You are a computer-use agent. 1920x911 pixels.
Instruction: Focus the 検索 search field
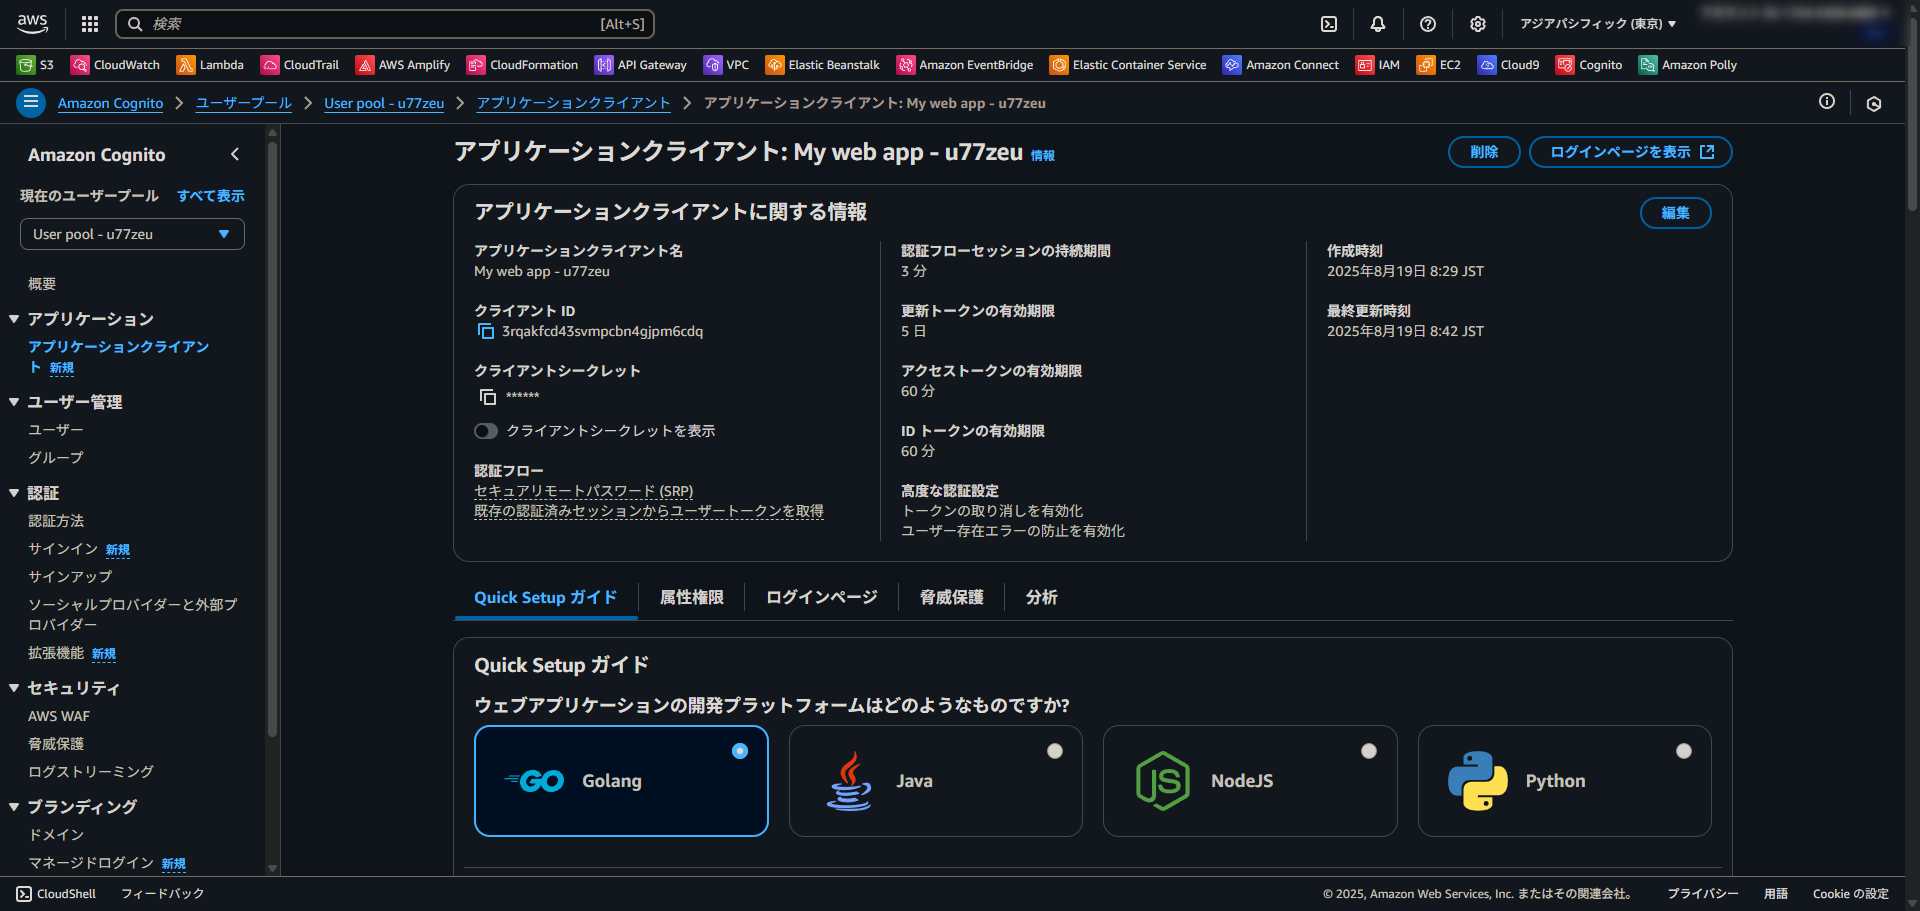click(385, 24)
